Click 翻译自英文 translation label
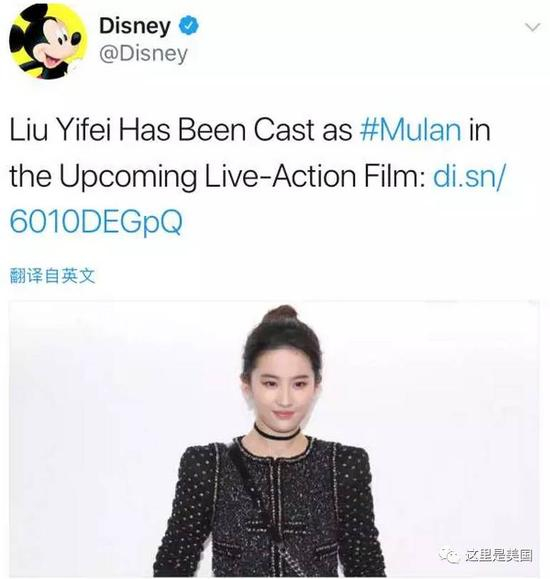 coord(52,276)
